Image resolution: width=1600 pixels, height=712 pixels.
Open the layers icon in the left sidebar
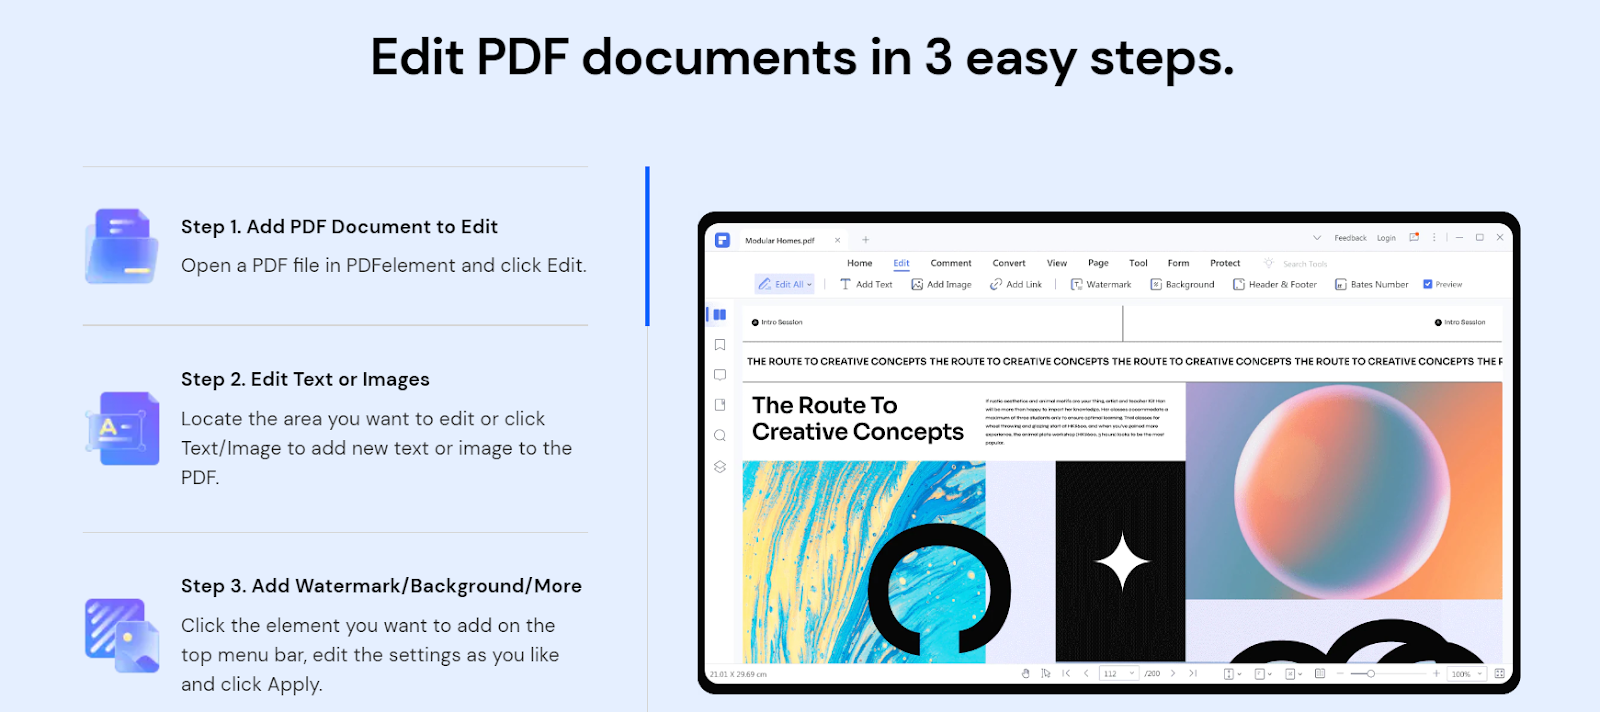720,467
